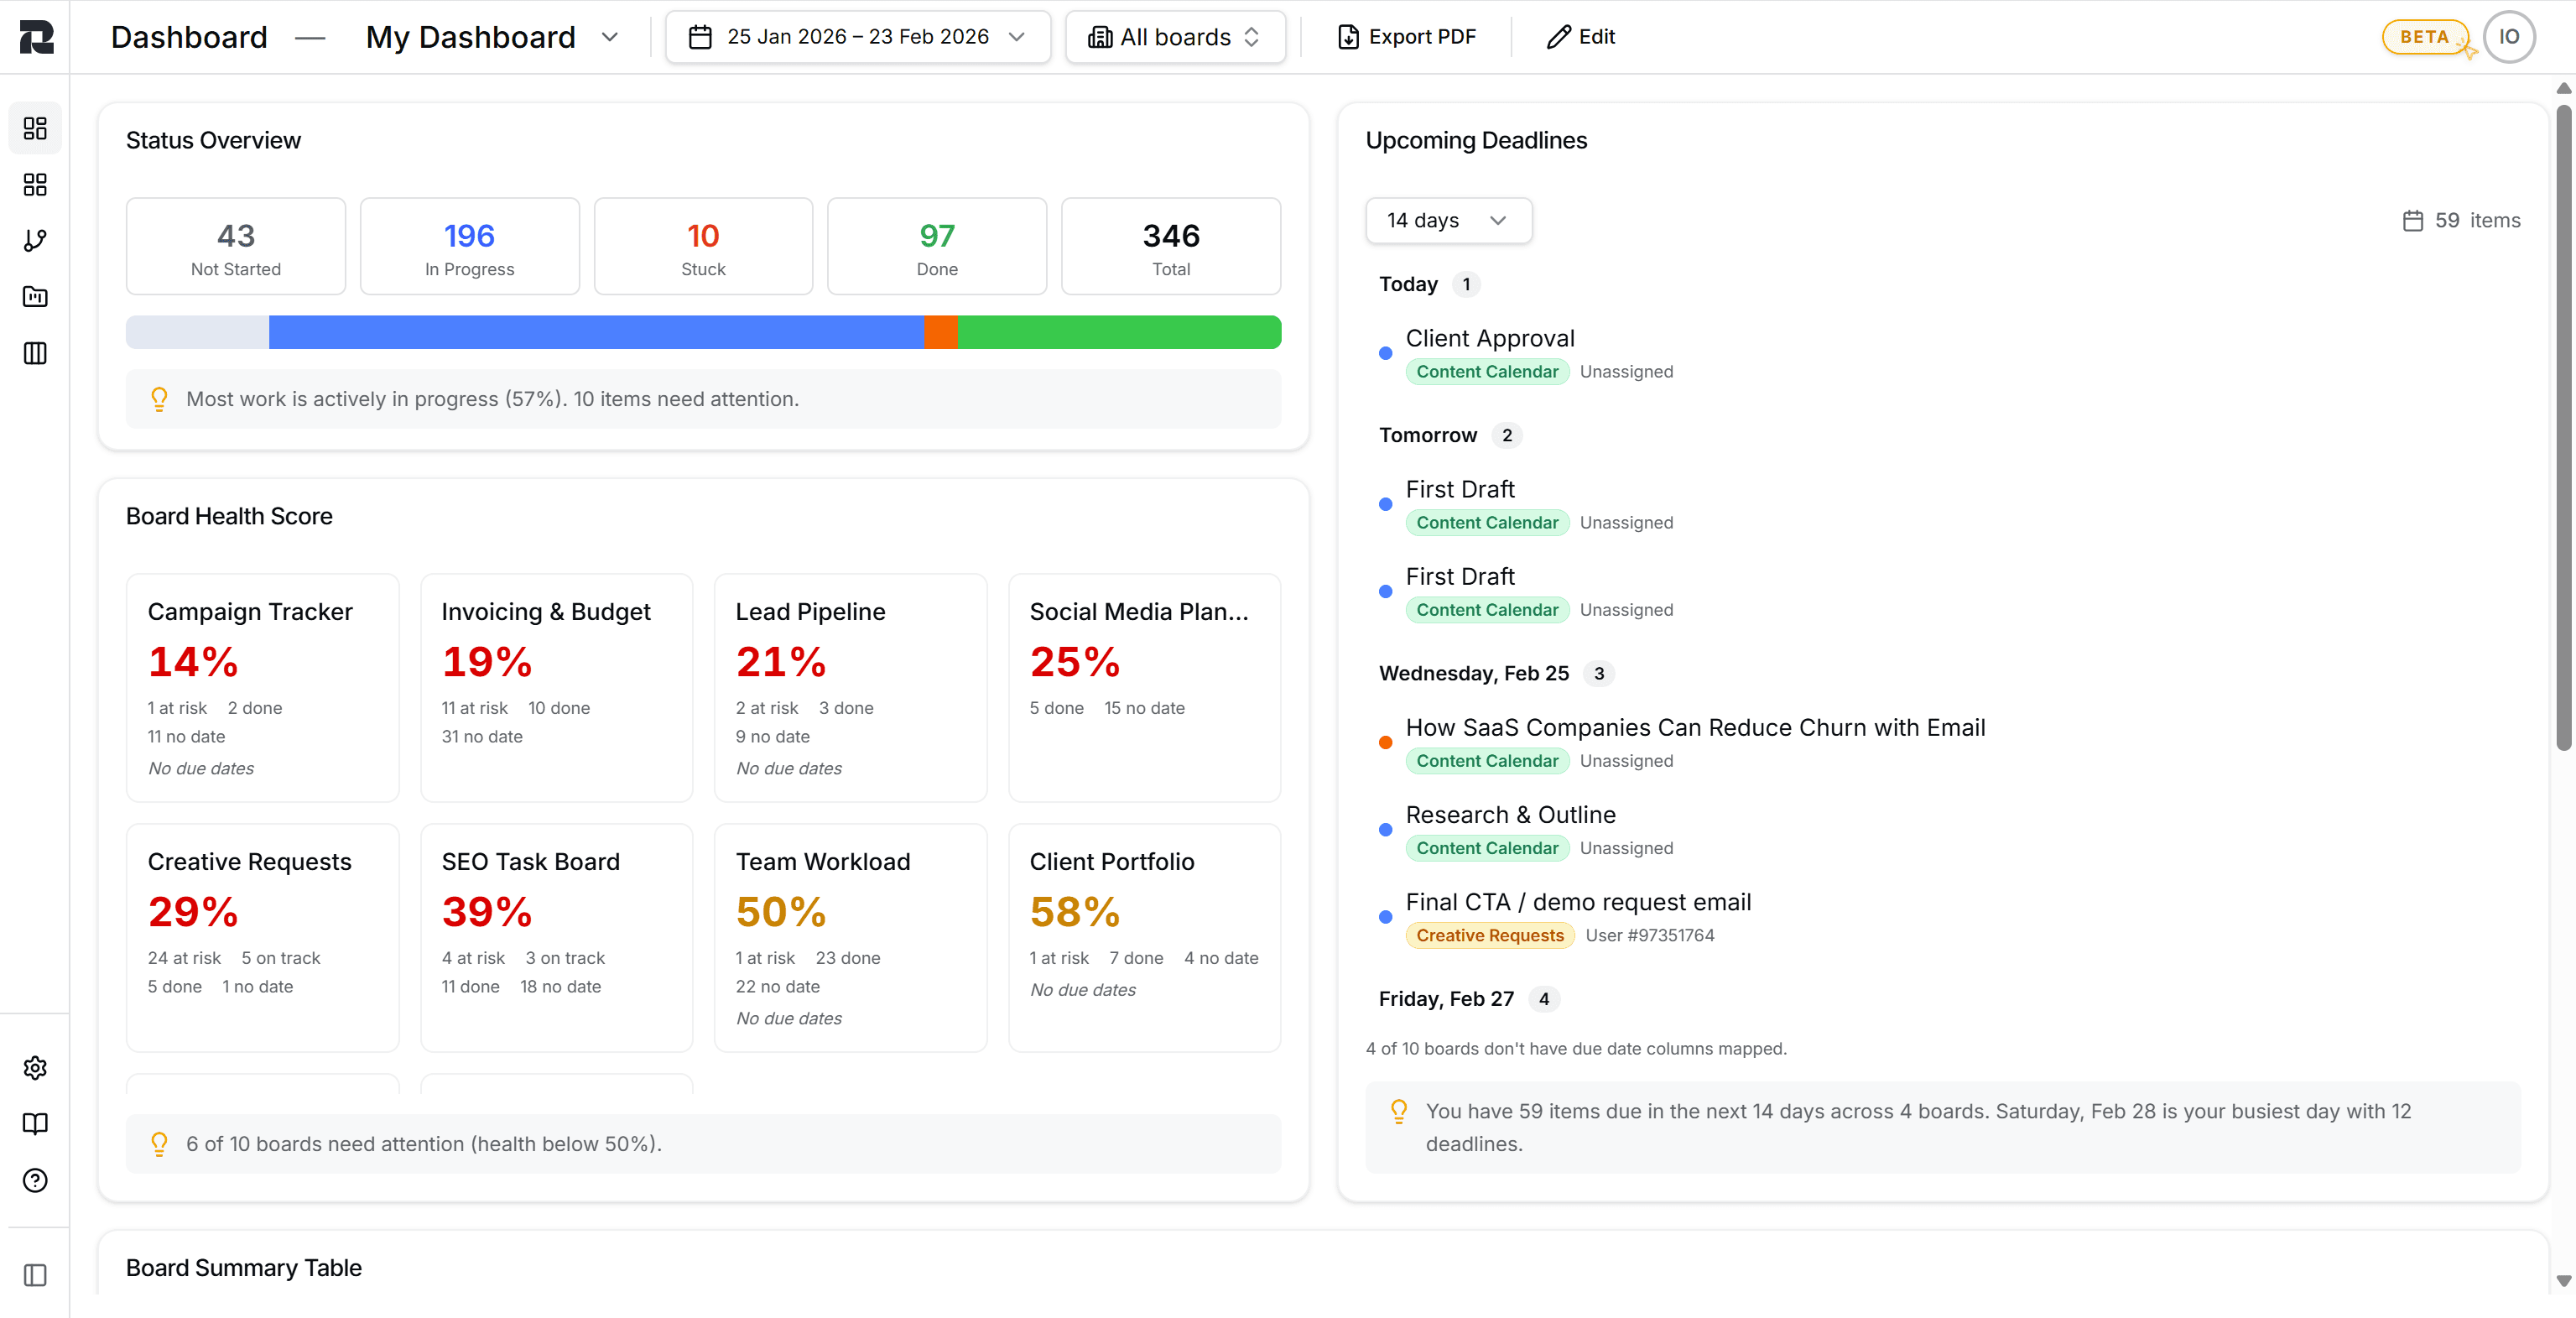The image size is (2576, 1318).
Task: Open Settings via the gear icon
Action: point(34,1067)
